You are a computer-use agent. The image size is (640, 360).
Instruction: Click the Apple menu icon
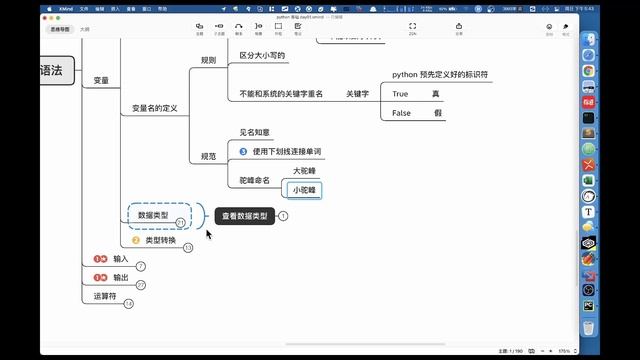[x=49, y=9]
